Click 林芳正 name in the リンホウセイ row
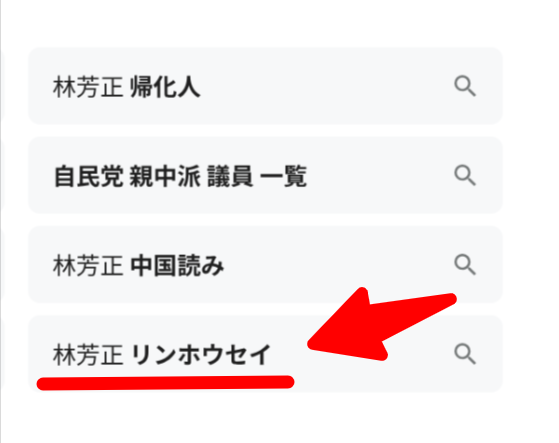559x443 pixels. [88, 355]
